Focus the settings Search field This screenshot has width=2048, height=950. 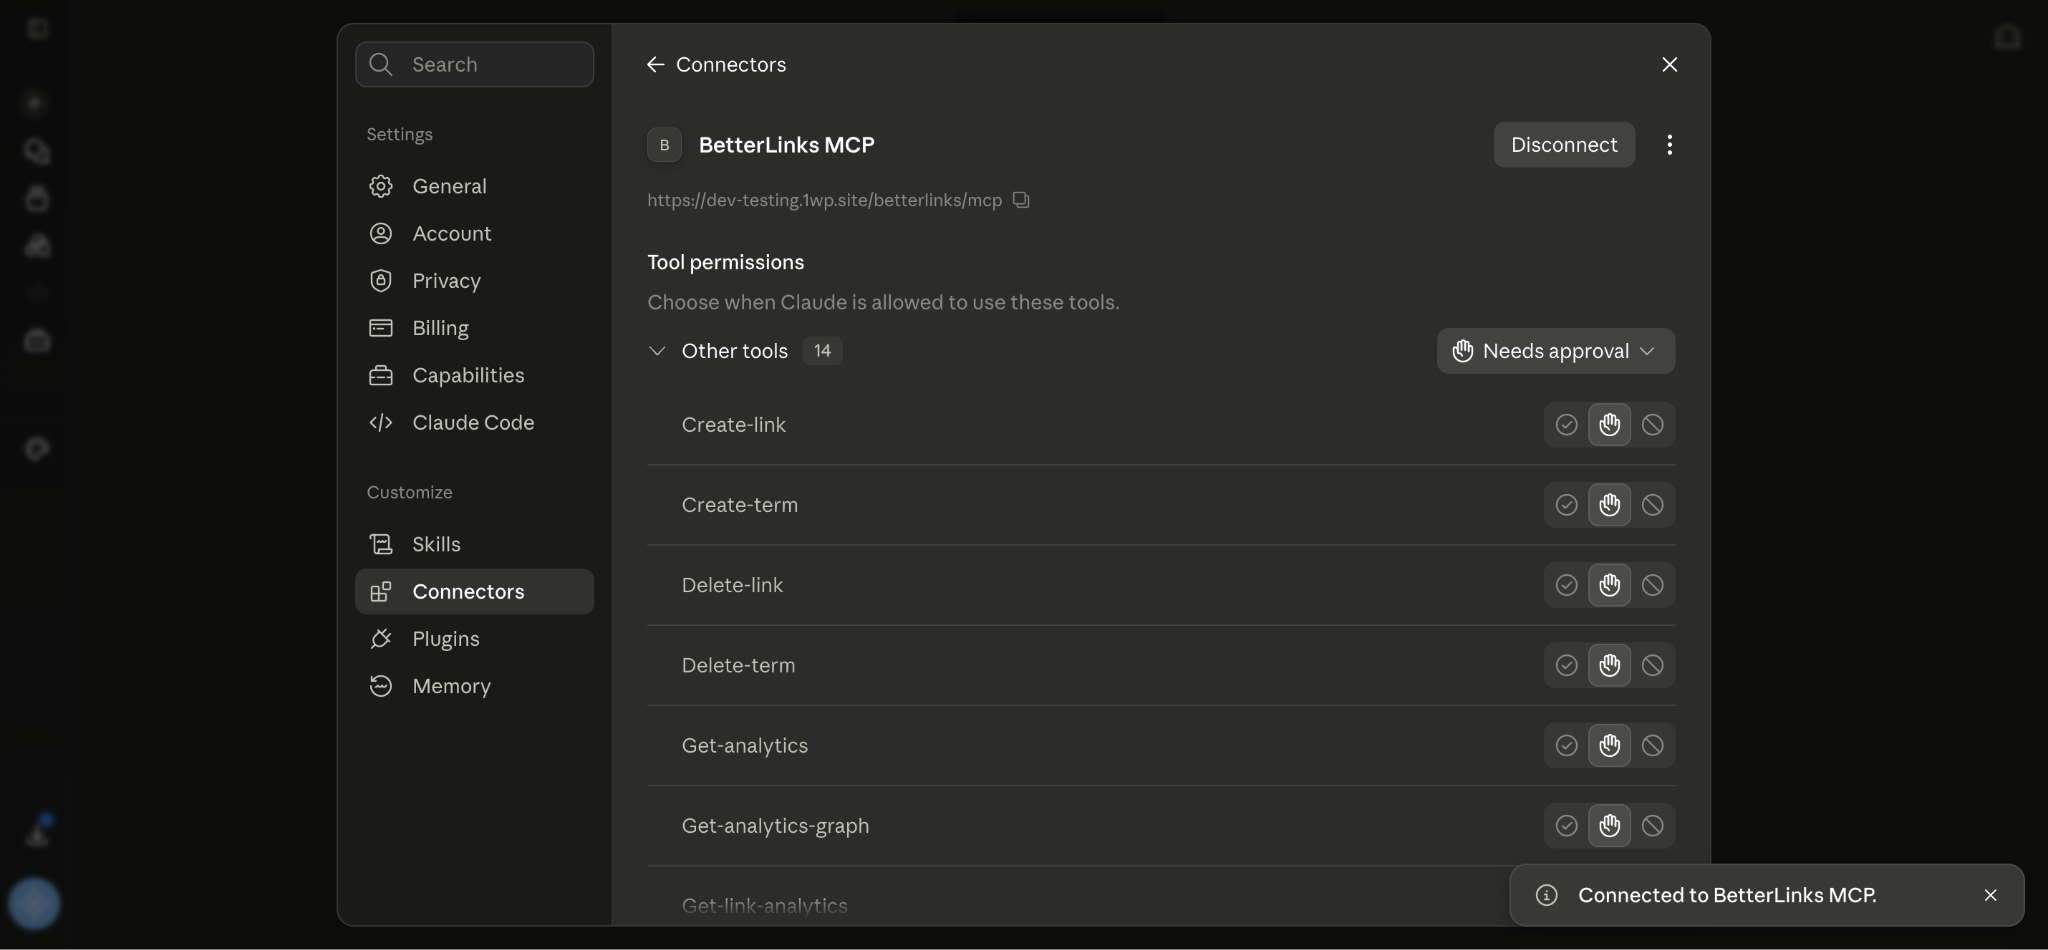pos(474,64)
